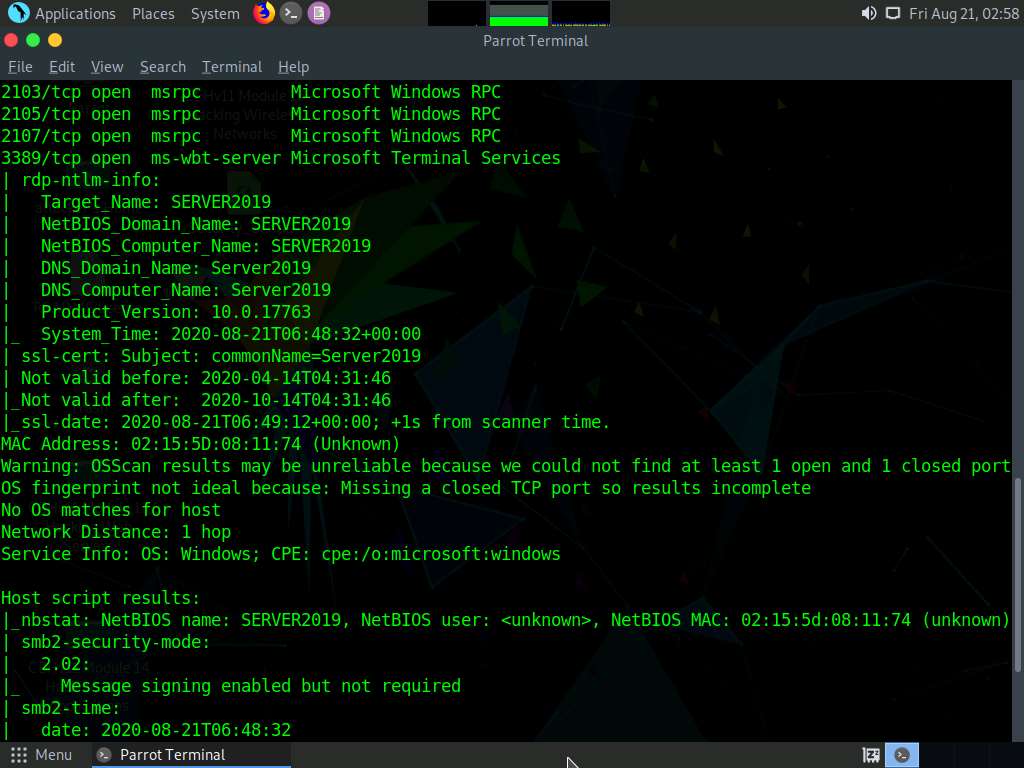1024x768 pixels.
Task: Click 'Product_Version: 10.0.17763' line
Action: [176, 312]
